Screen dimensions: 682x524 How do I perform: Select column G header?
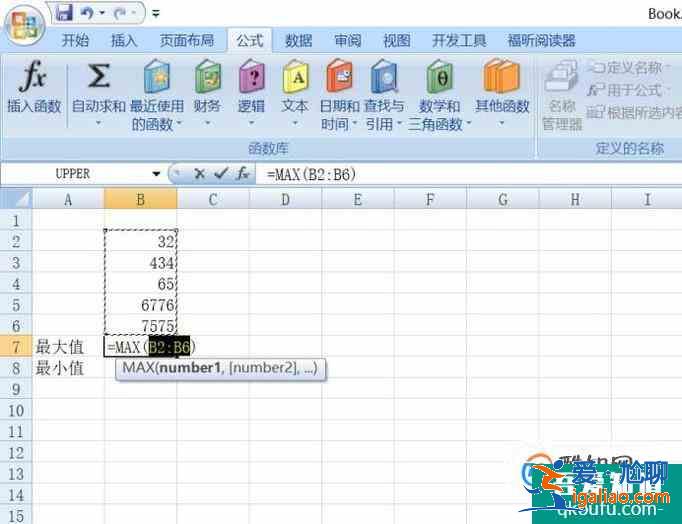coord(503,199)
